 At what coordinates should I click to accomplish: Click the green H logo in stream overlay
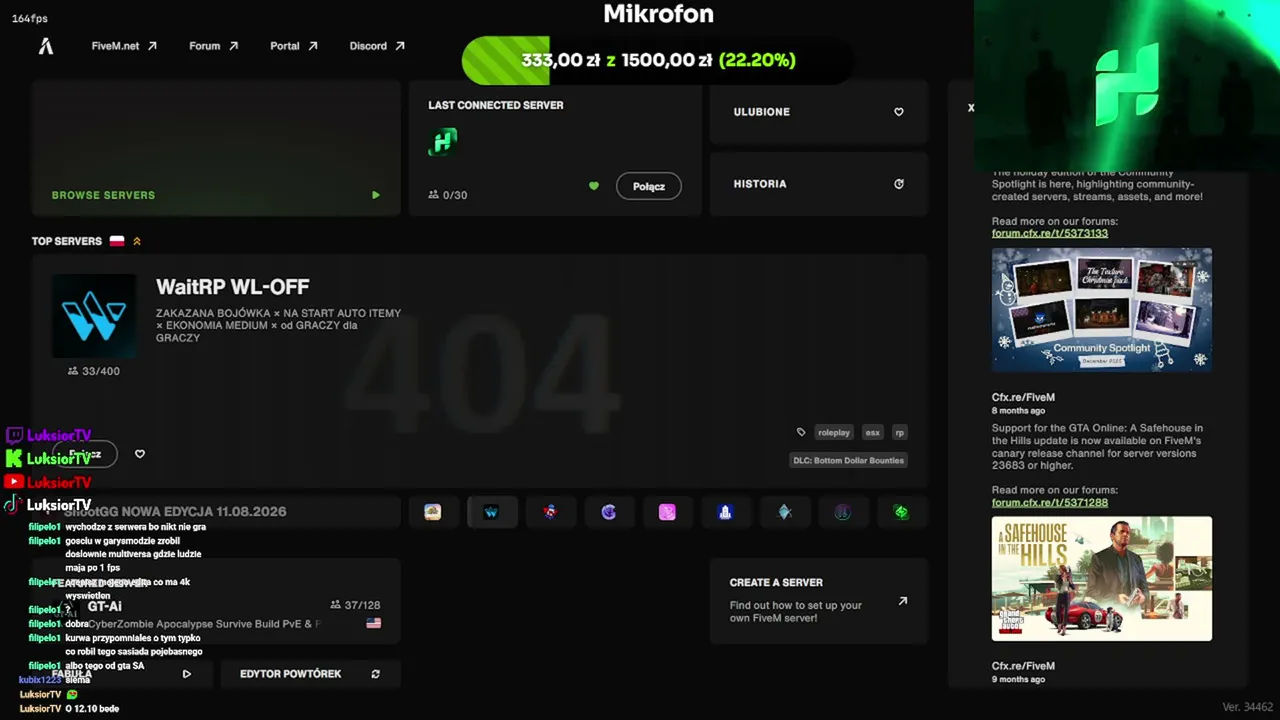pyautogui.click(x=1127, y=85)
